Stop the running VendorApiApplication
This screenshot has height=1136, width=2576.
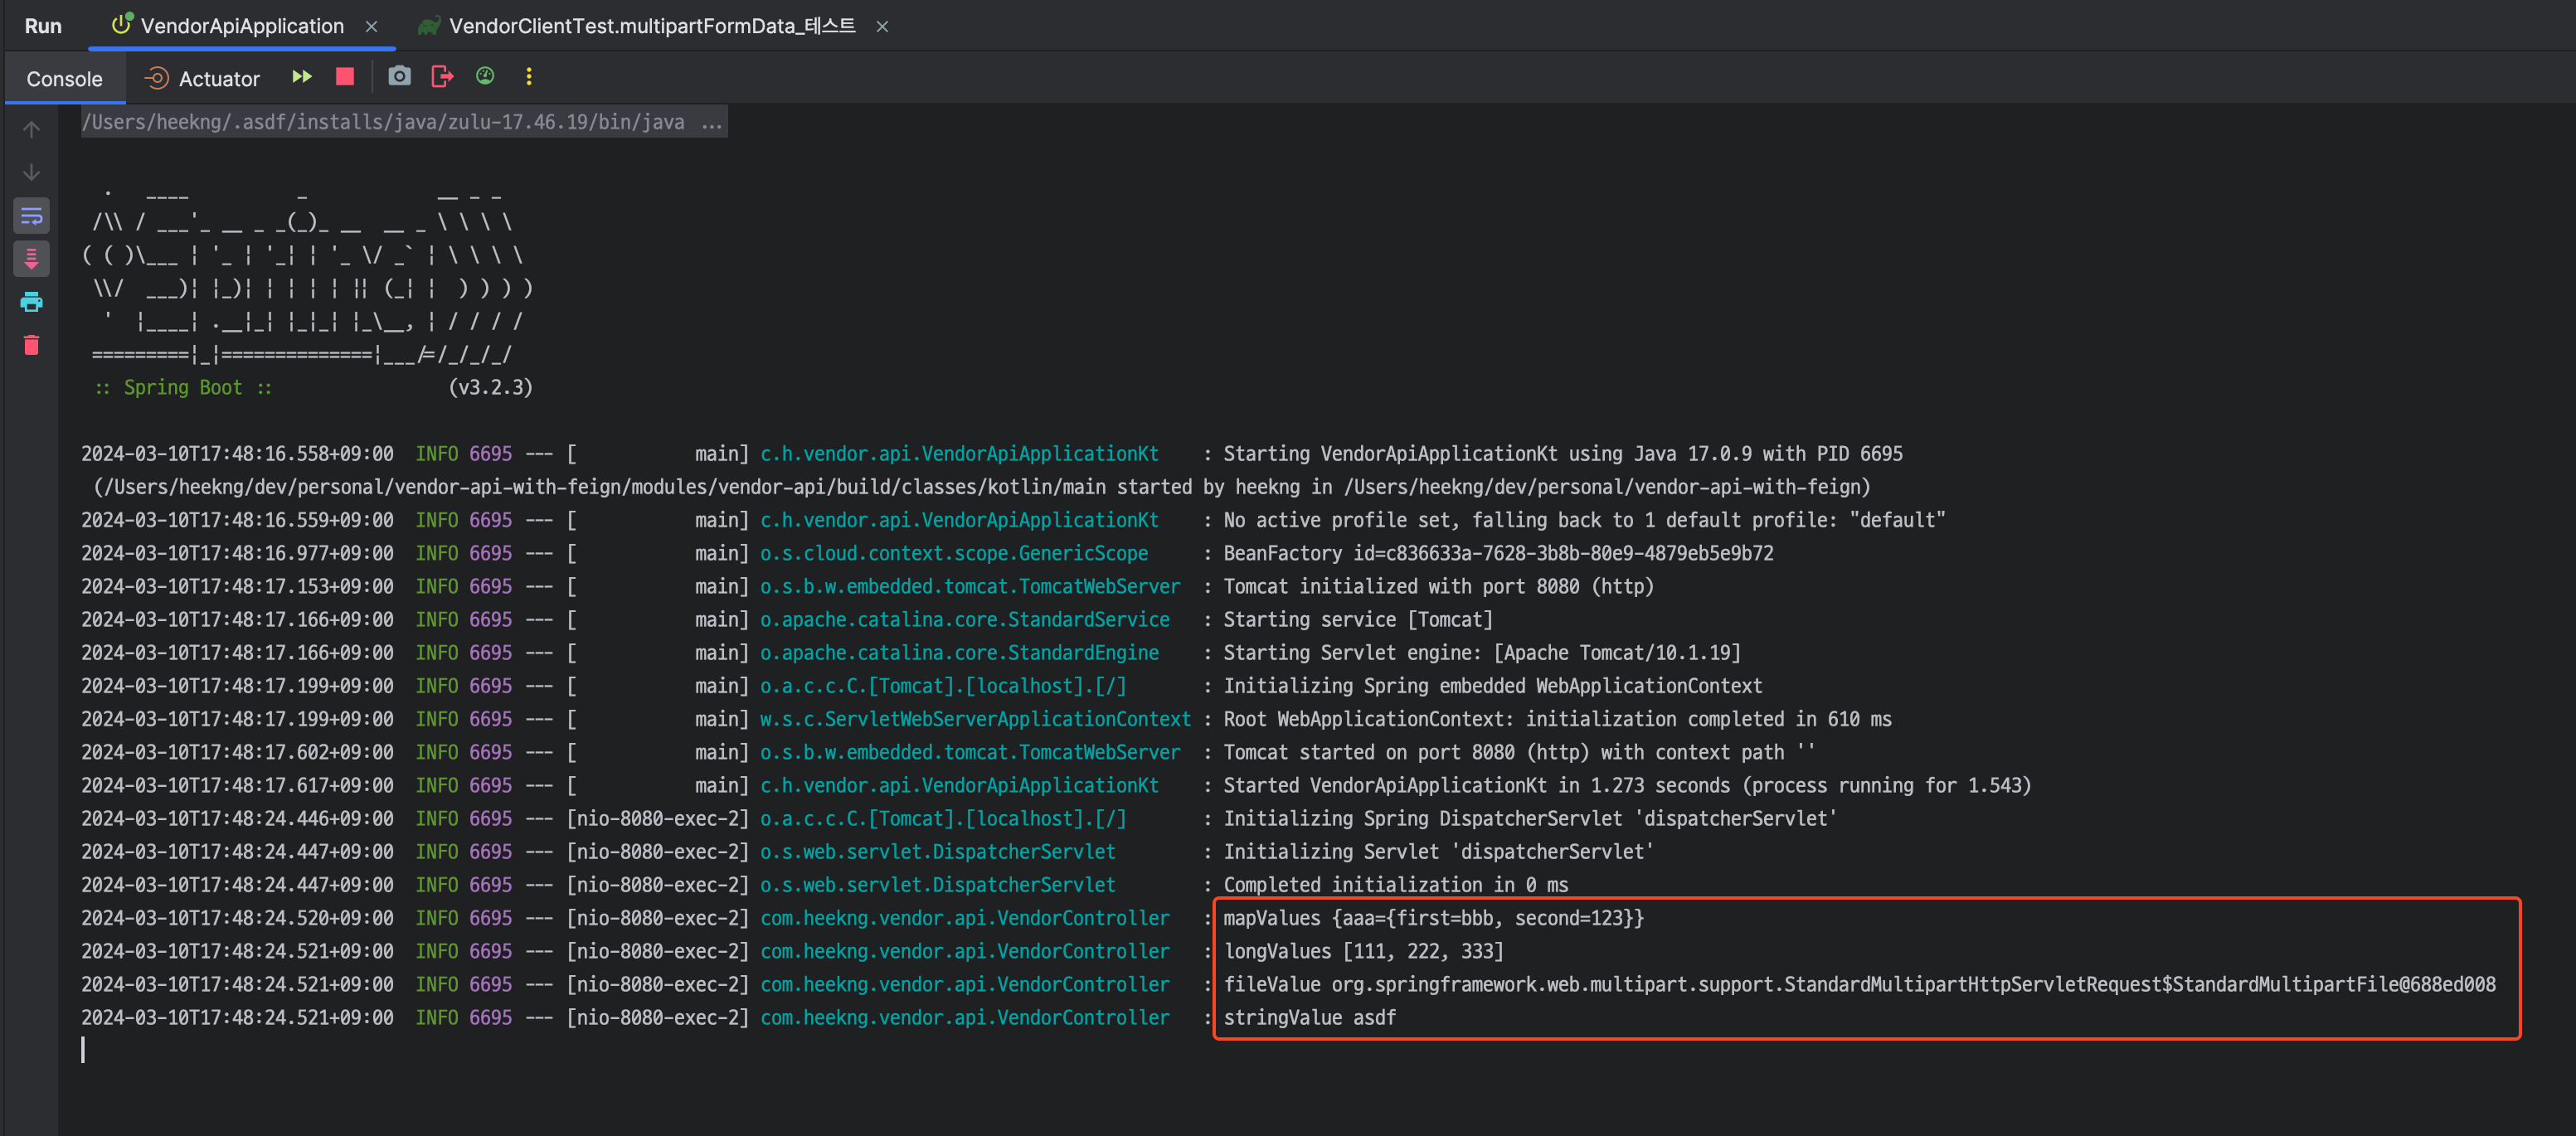click(x=345, y=77)
